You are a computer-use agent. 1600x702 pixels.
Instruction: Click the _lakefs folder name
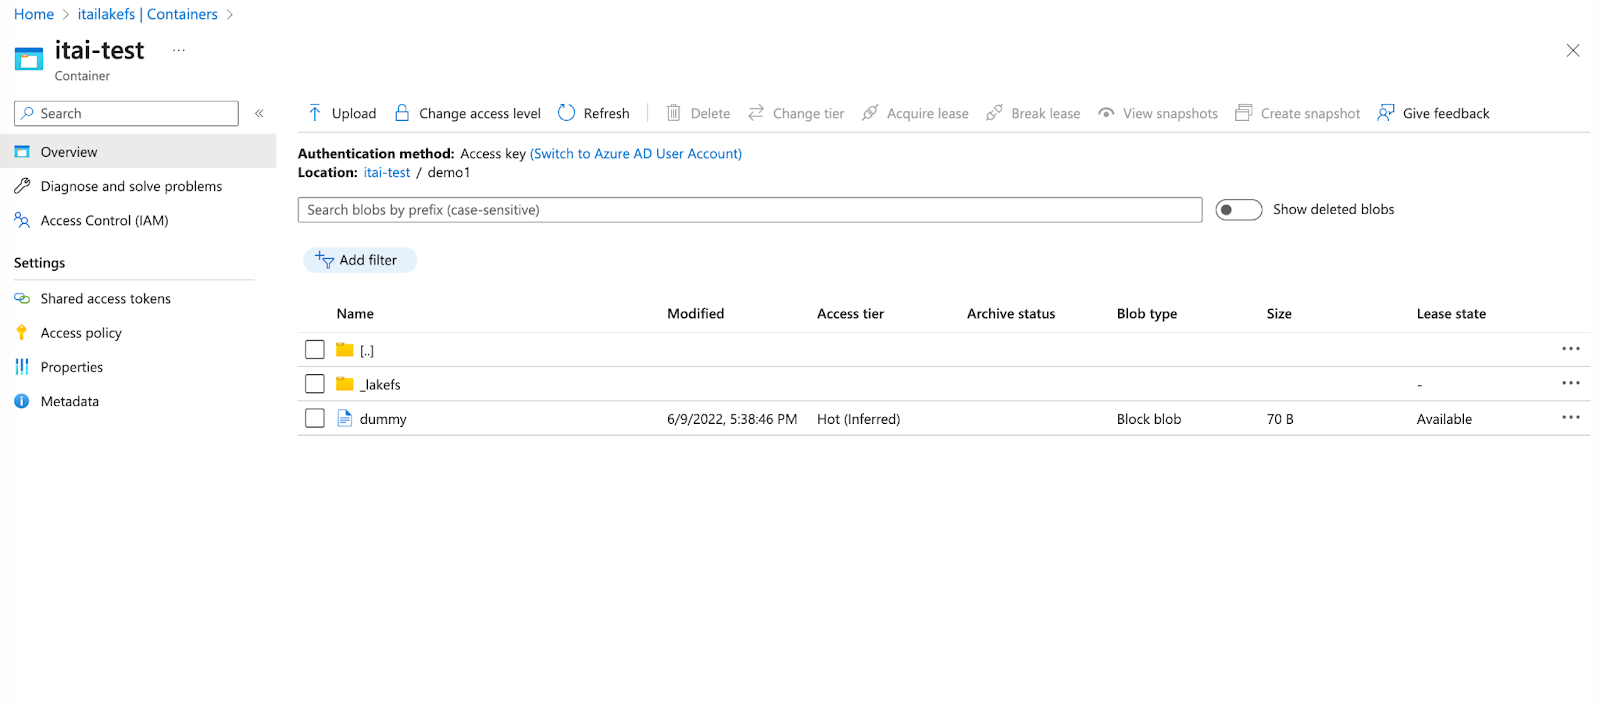click(x=380, y=385)
